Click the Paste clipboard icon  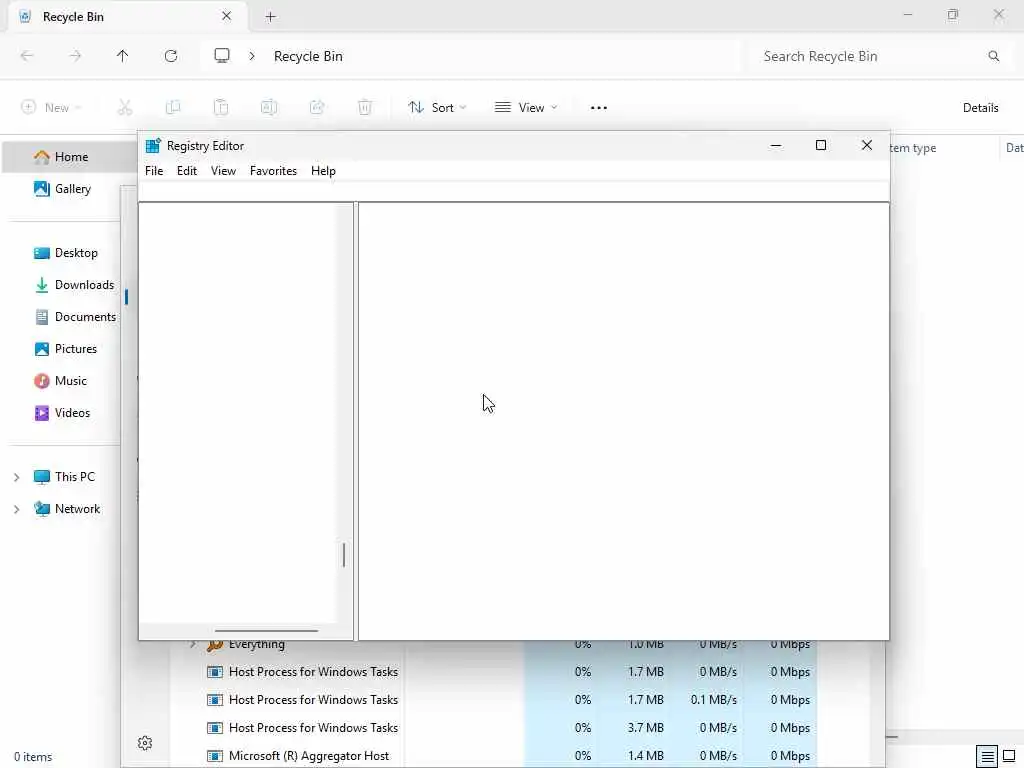221,108
